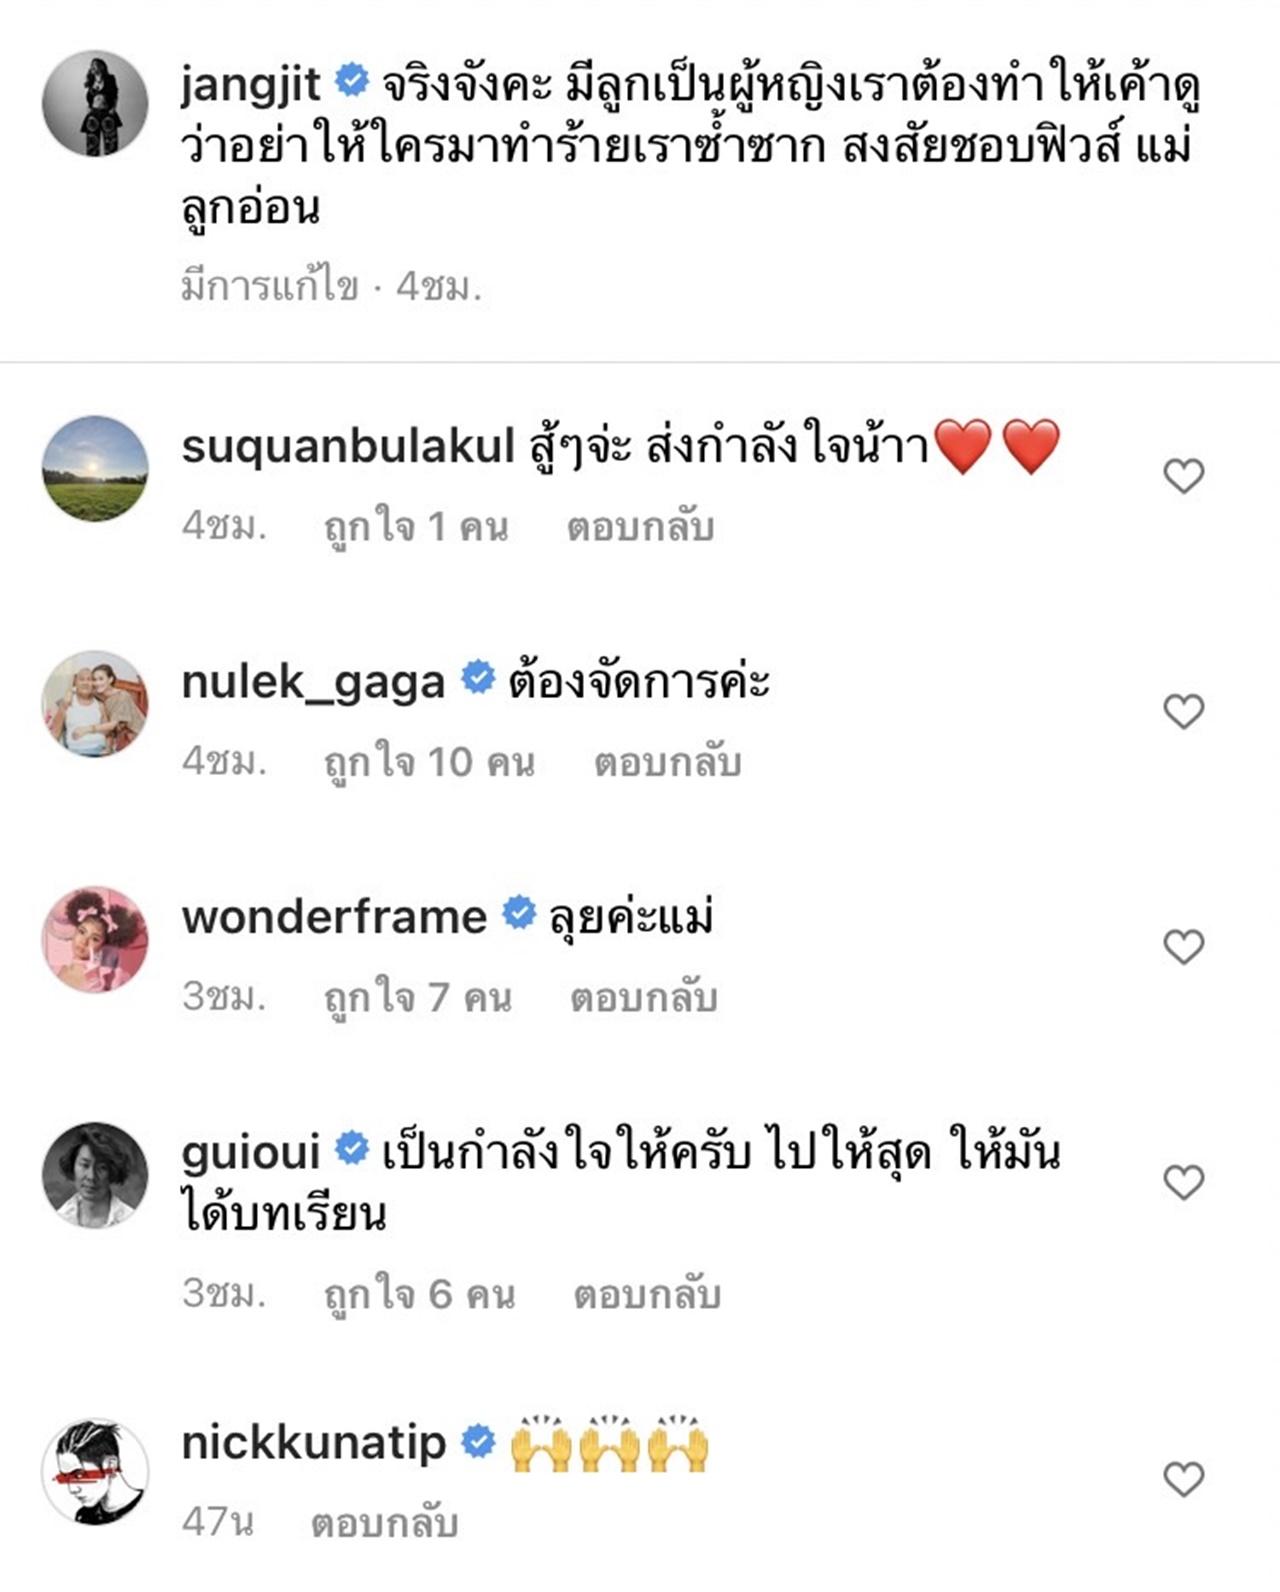Open the jangjit username link
Image resolution: width=1280 pixels, height=1592 pixels.
pos(250,82)
